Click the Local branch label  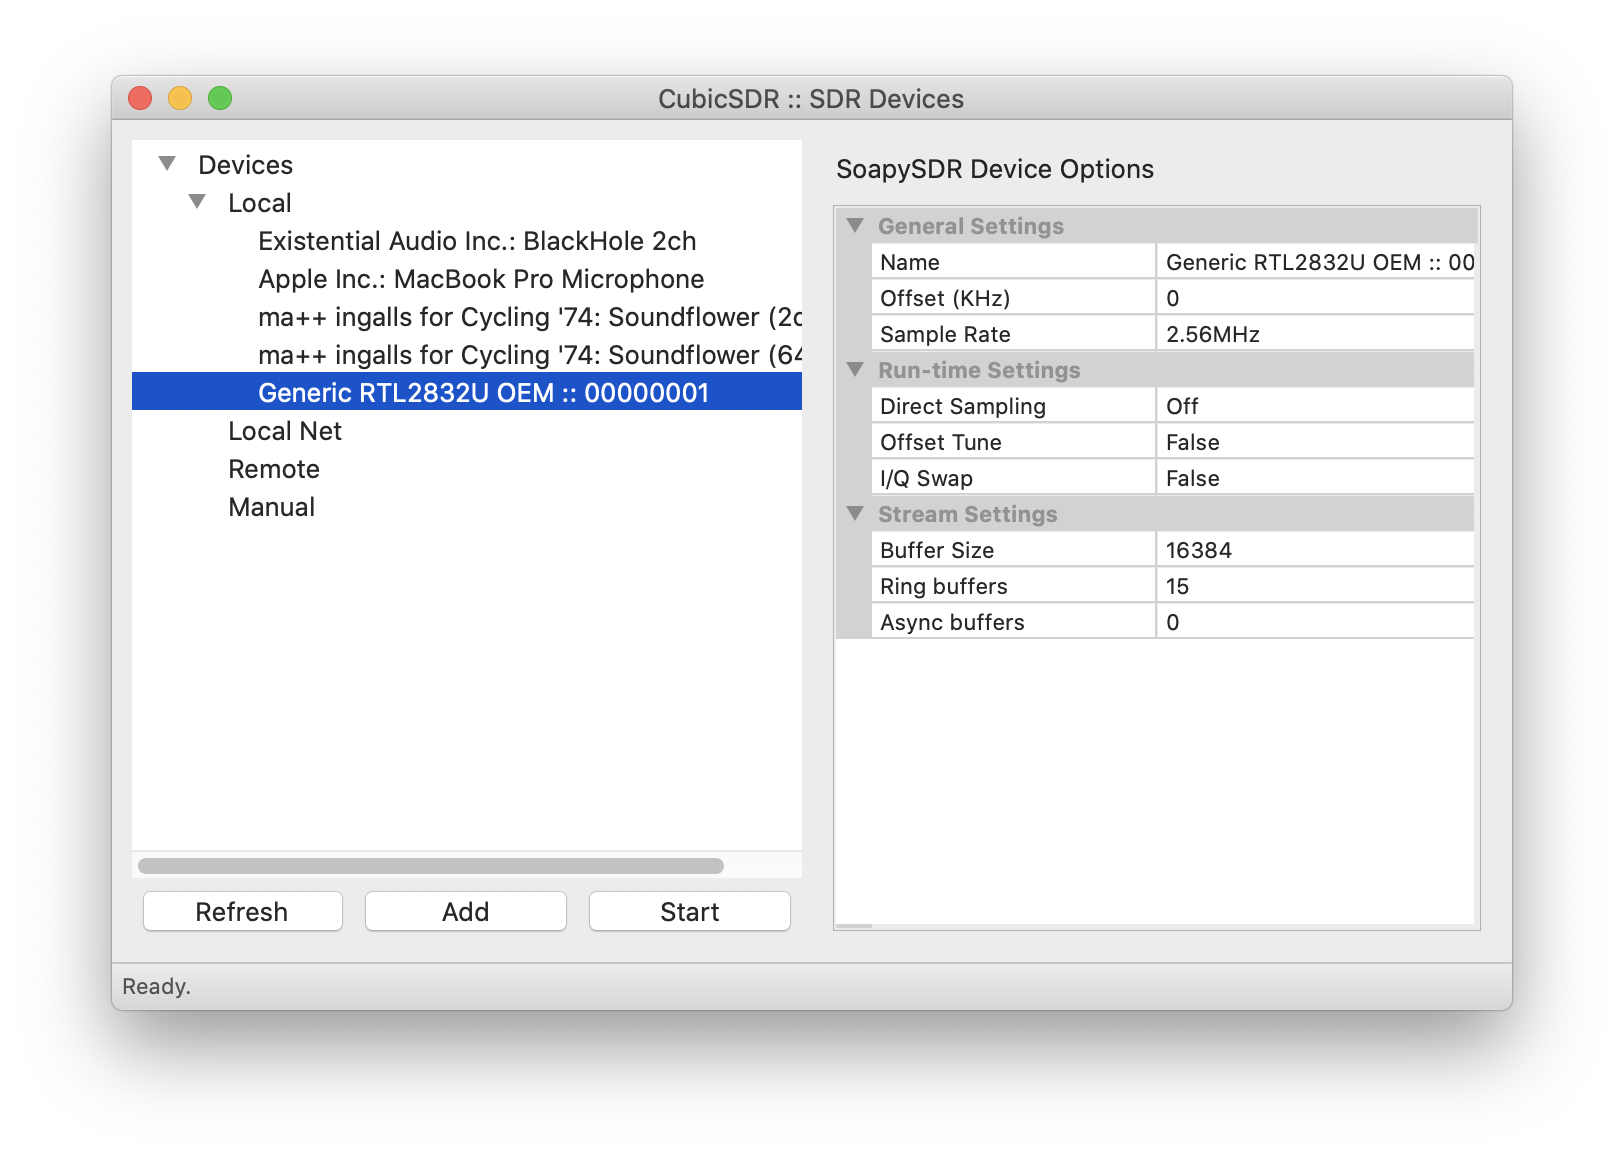pos(260,203)
